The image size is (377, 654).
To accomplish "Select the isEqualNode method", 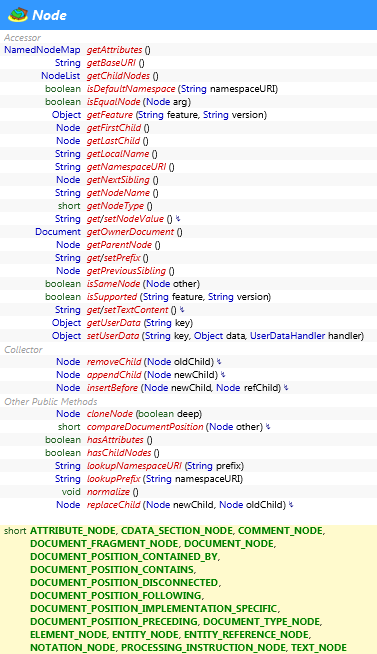I will pos(113,102).
